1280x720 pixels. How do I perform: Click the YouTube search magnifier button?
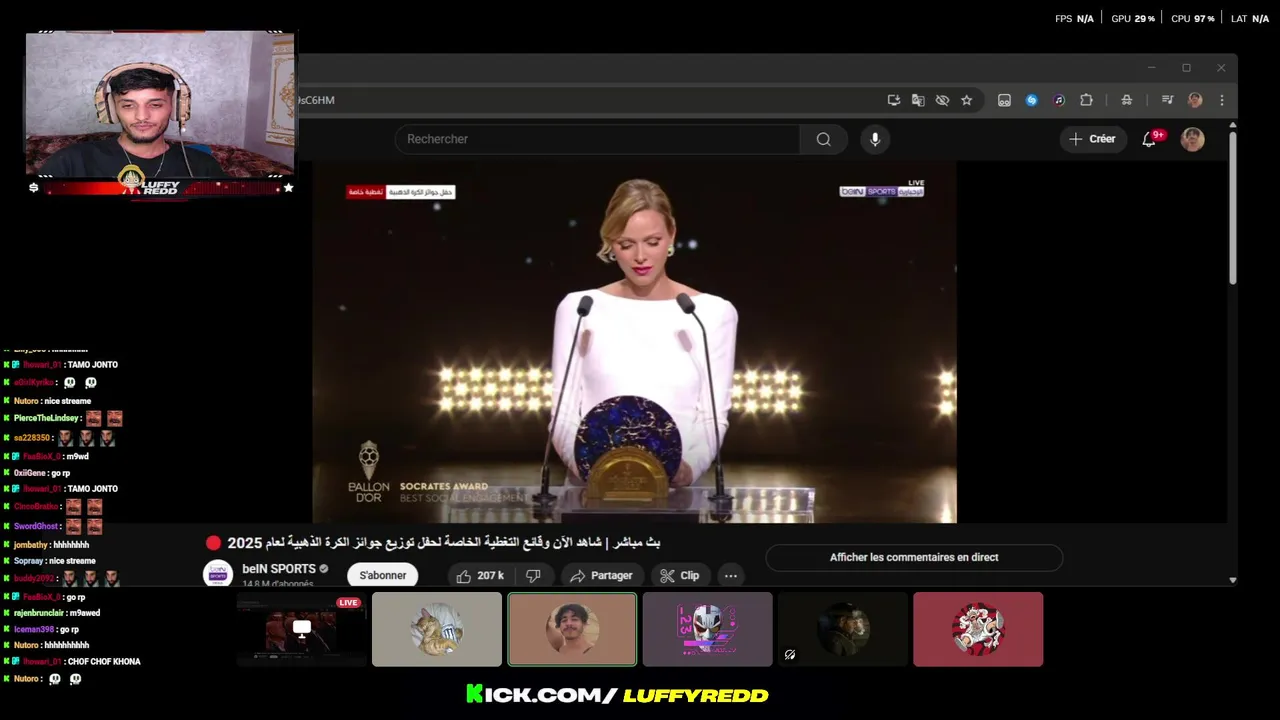point(823,139)
